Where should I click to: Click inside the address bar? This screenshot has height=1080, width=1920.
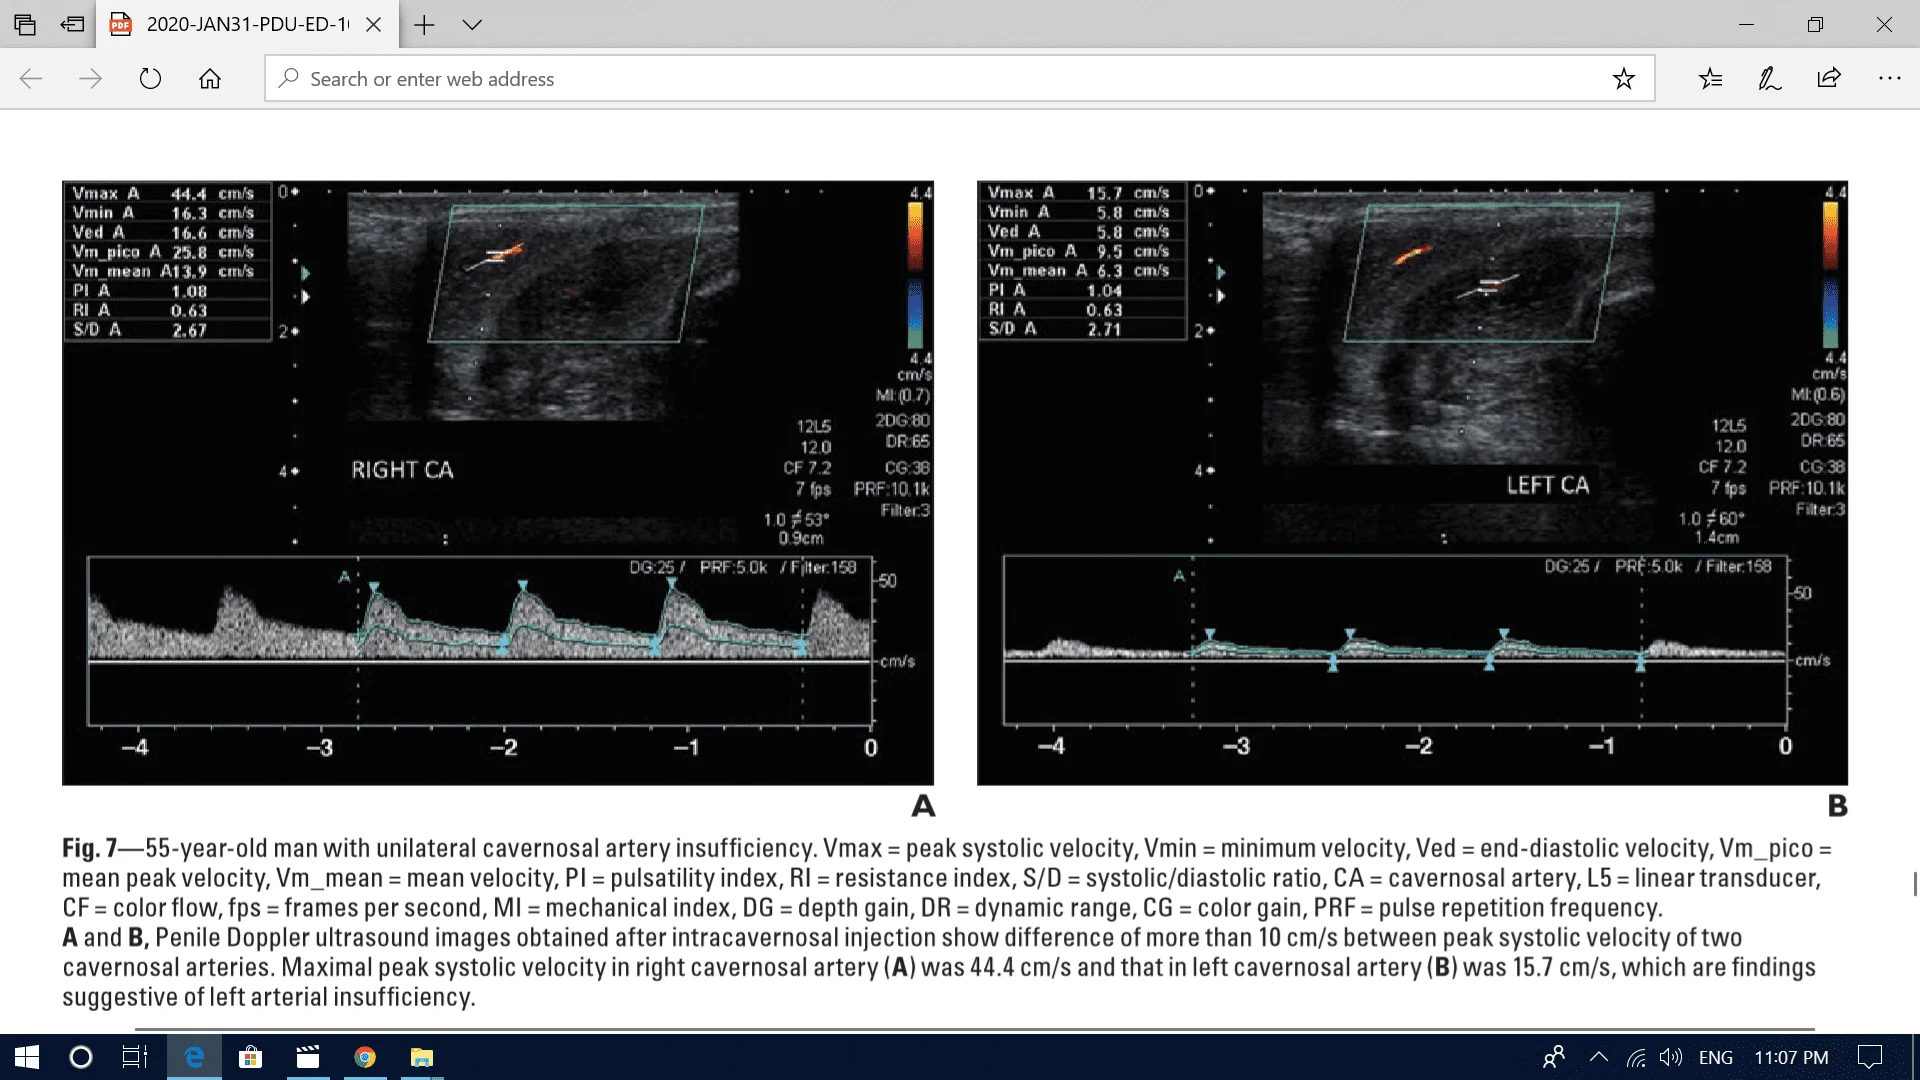[800, 79]
